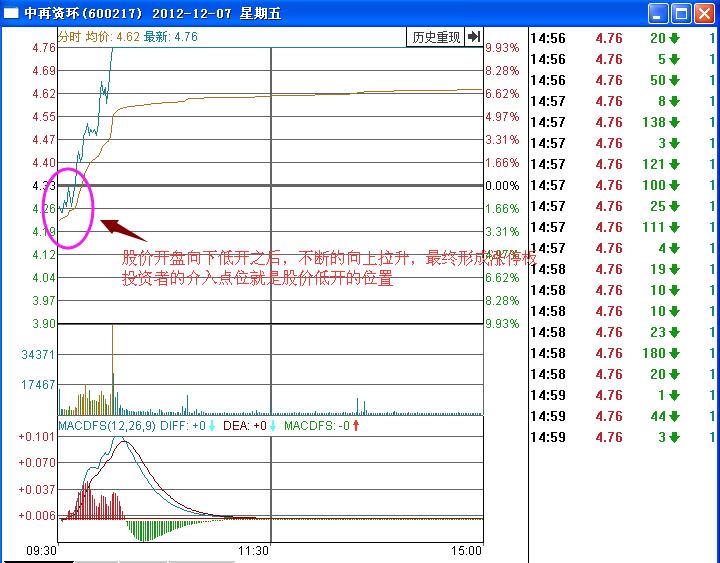The height and width of the screenshot is (563, 720).
Task: Click the 分时 label above the chart
Action: pyautogui.click(x=69, y=37)
